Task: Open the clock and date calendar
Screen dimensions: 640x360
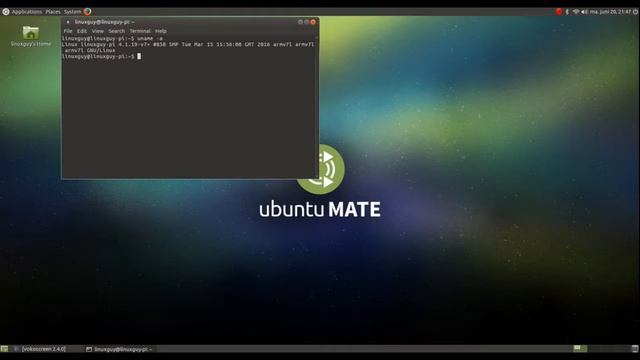Action: click(x=610, y=12)
